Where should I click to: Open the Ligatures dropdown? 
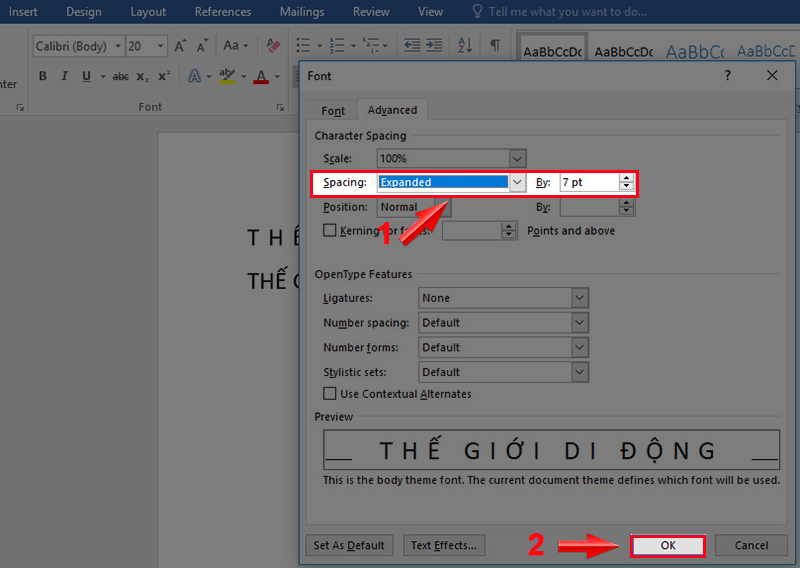click(x=579, y=298)
